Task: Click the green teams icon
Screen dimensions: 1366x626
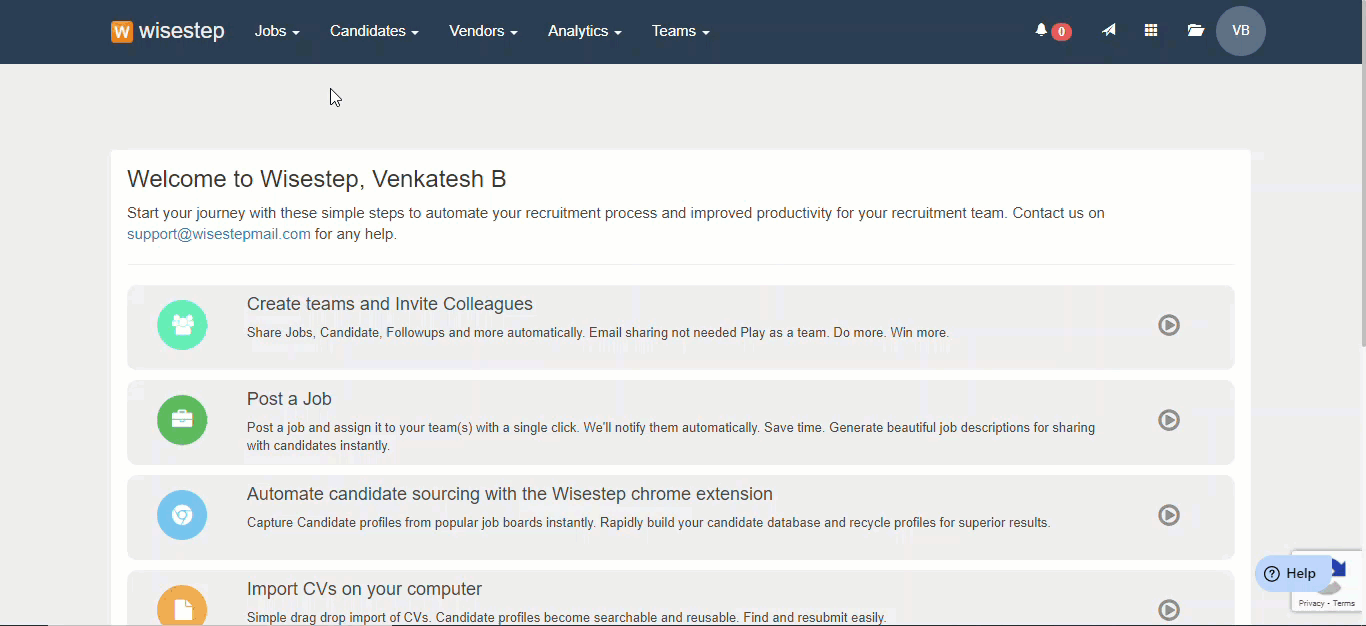Action: (182, 325)
